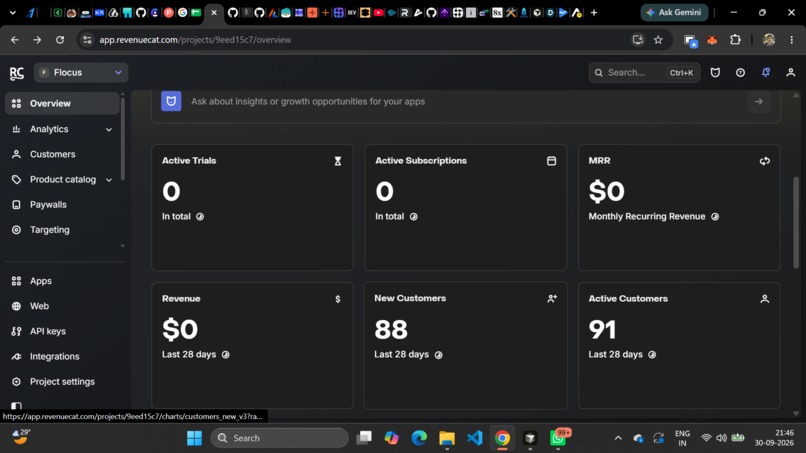806x453 pixels.
Task: Open Apps in the sidebar
Action: [41, 281]
